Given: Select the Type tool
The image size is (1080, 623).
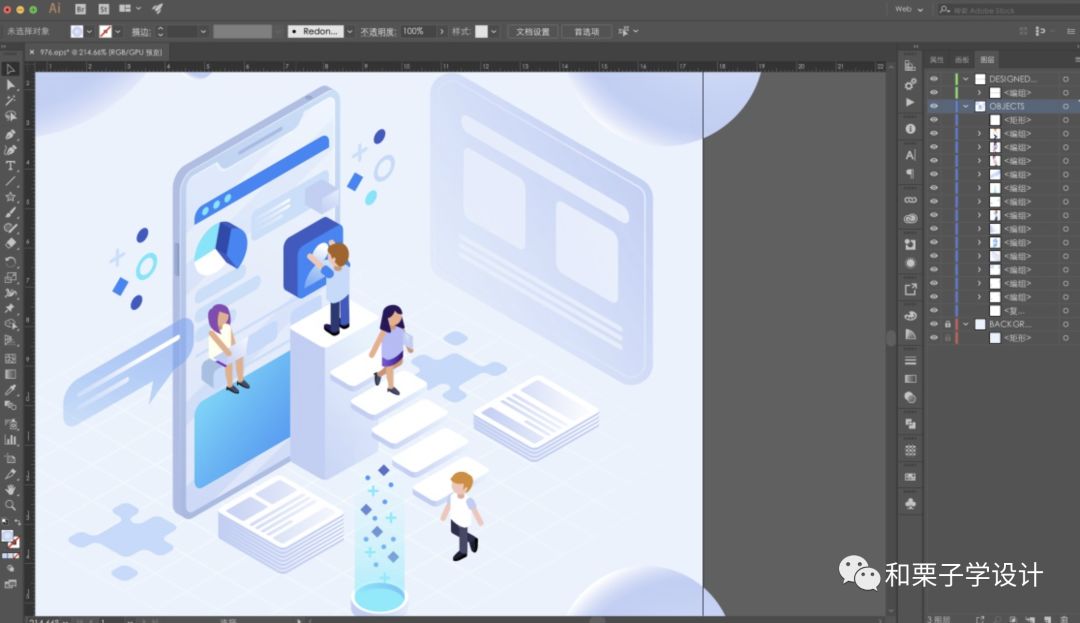Looking at the screenshot, I should [x=10, y=166].
